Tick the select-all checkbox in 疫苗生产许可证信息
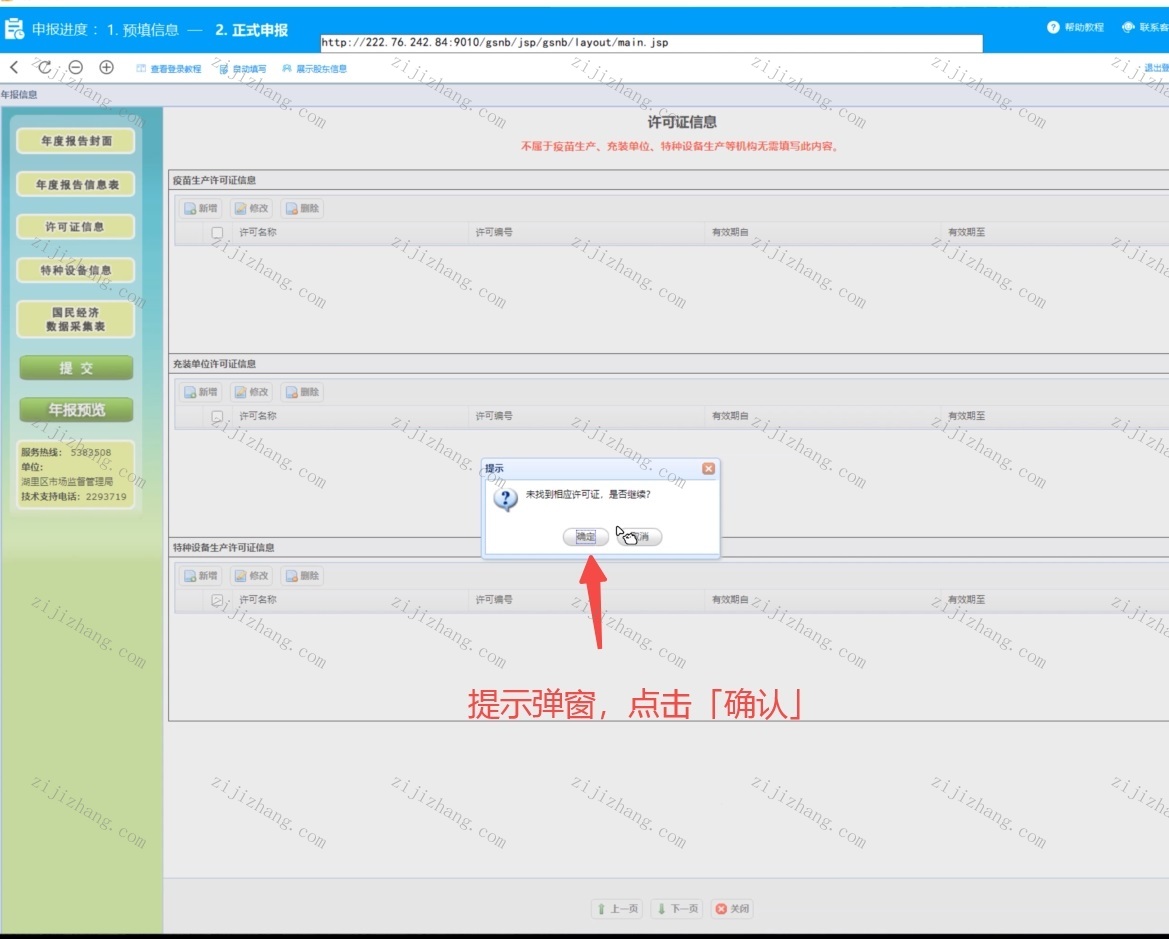This screenshot has width=1169, height=939. (x=217, y=233)
